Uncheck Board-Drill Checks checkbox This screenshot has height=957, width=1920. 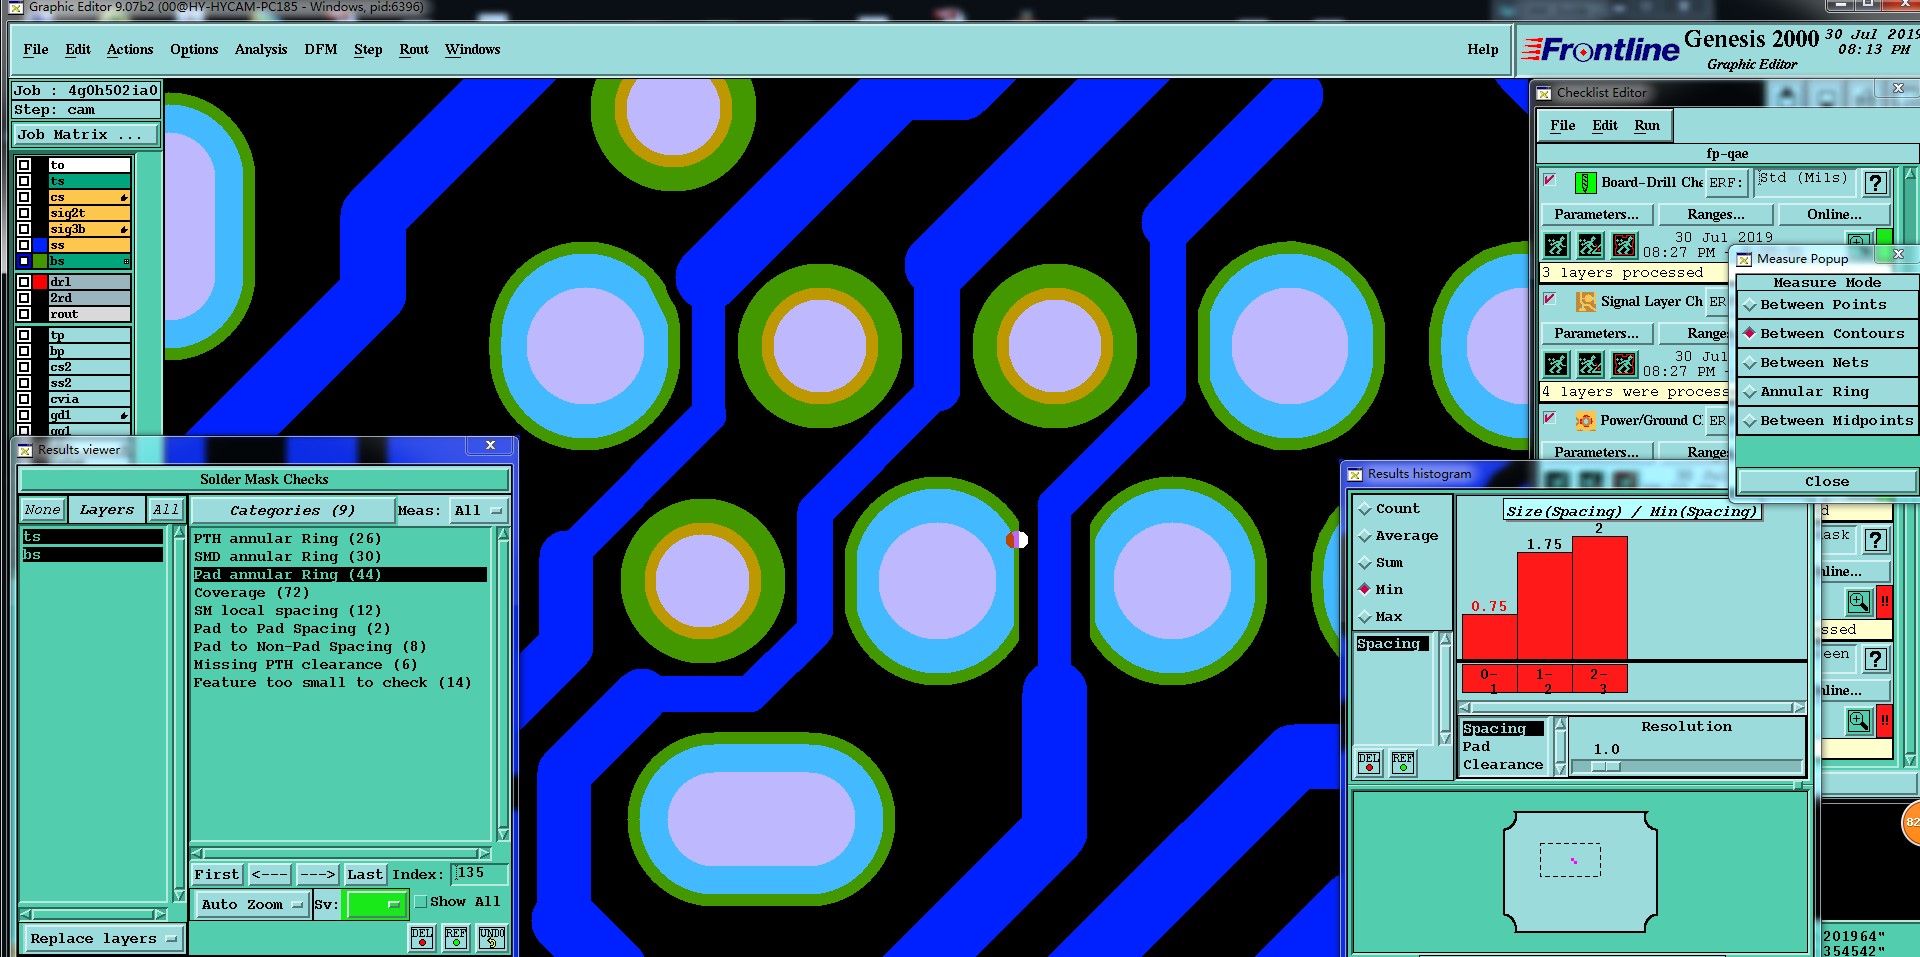click(1550, 180)
